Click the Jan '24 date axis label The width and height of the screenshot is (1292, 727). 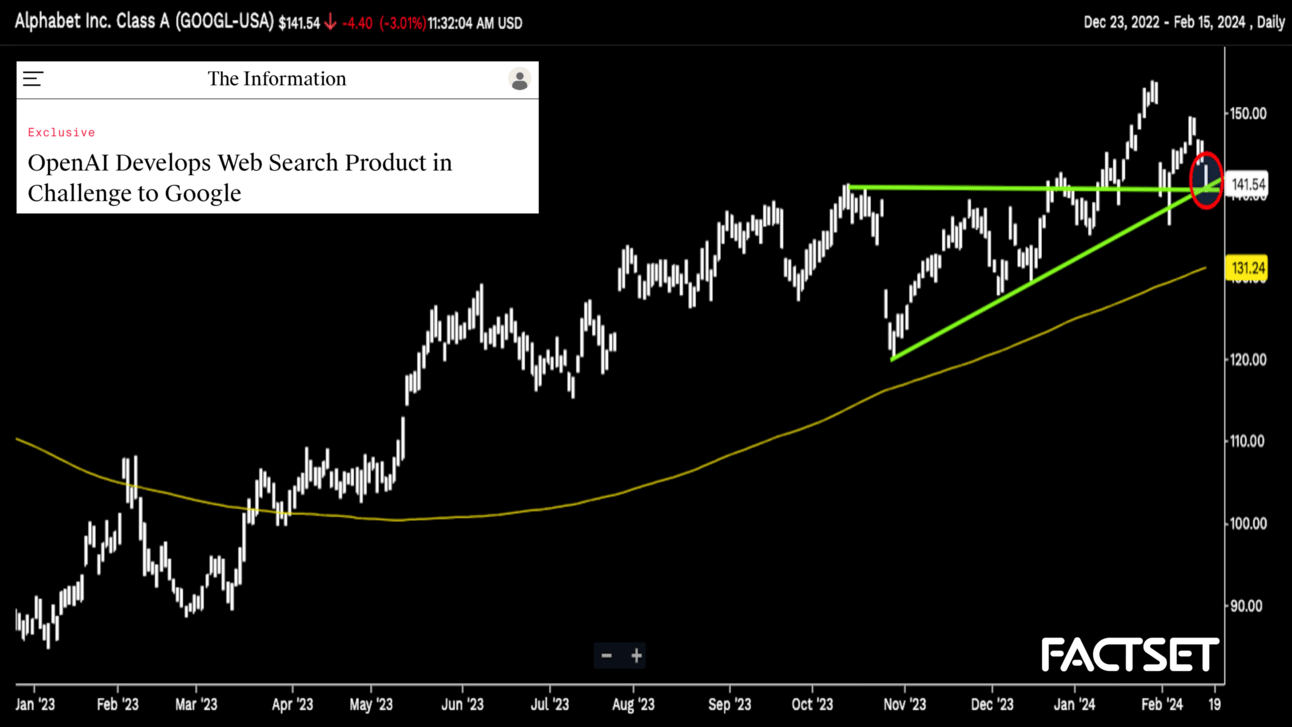point(1075,704)
